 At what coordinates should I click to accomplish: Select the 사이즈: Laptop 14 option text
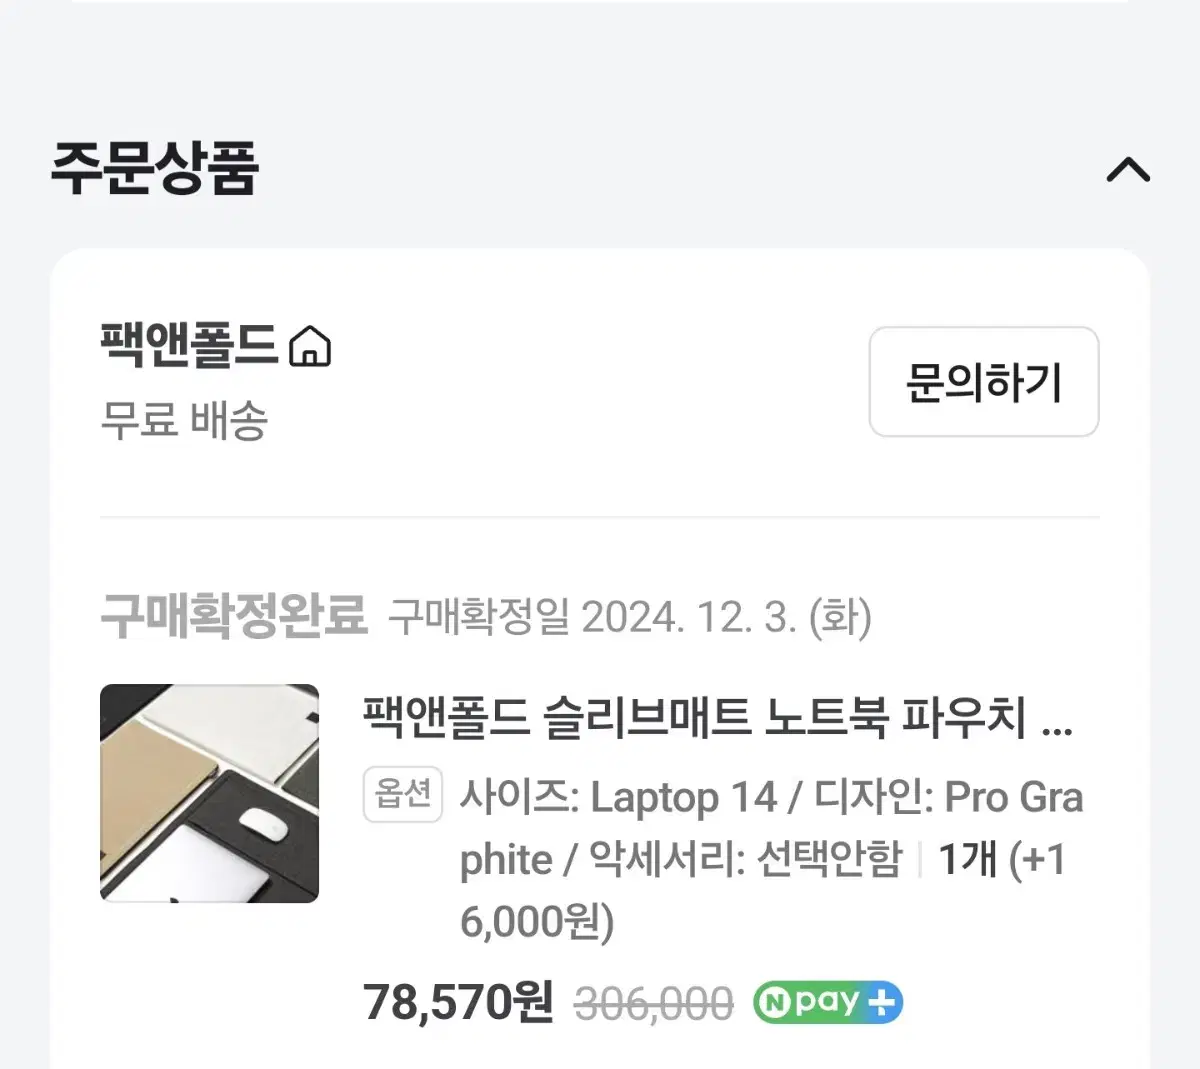coord(618,798)
